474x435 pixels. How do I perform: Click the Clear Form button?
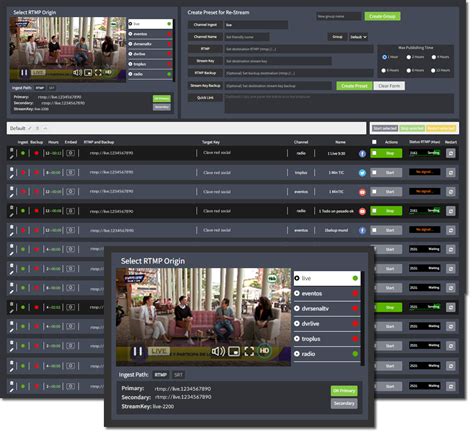point(389,86)
